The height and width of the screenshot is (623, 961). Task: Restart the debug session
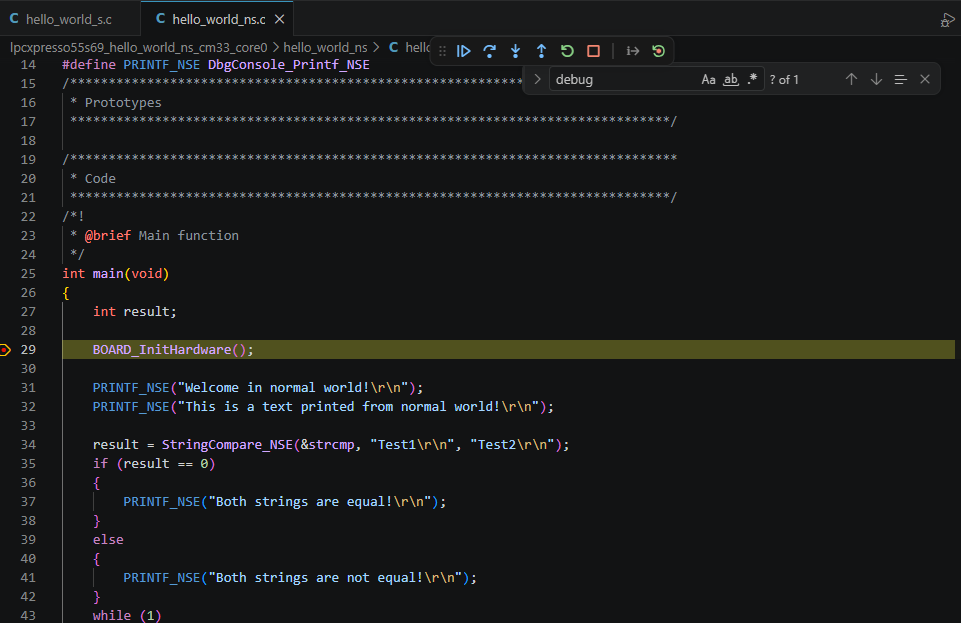pos(567,51)
